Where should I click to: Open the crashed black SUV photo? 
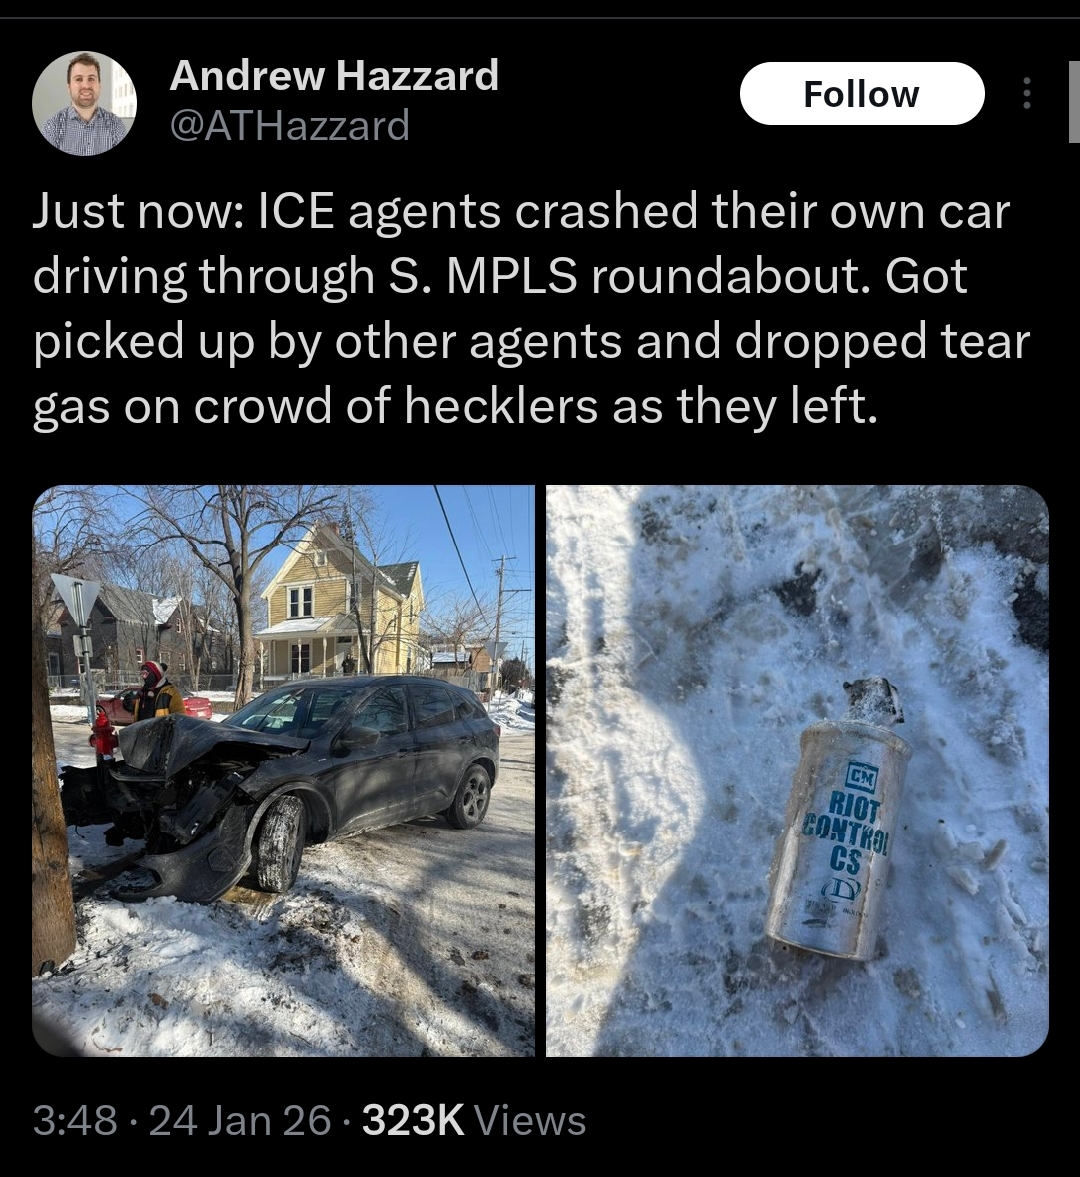(284, 771)
